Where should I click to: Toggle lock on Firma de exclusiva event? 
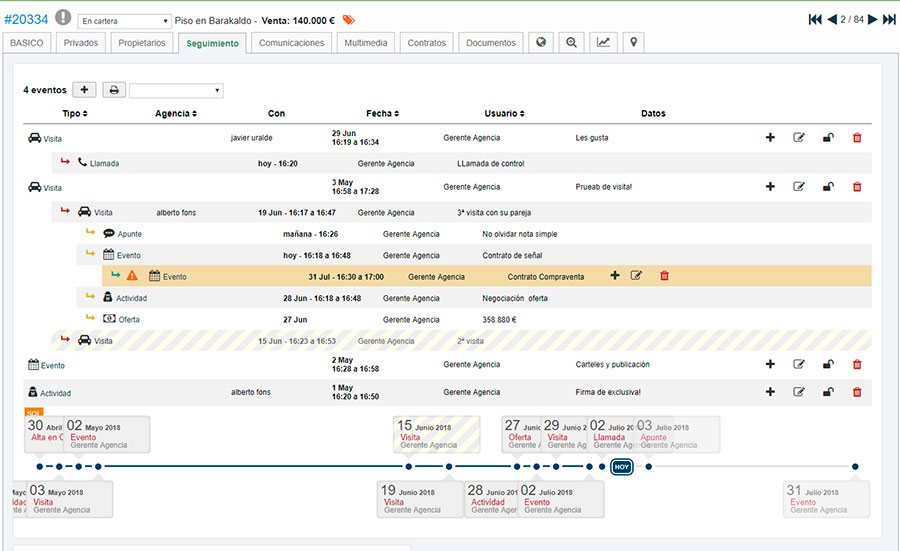(x=828, y=391)
